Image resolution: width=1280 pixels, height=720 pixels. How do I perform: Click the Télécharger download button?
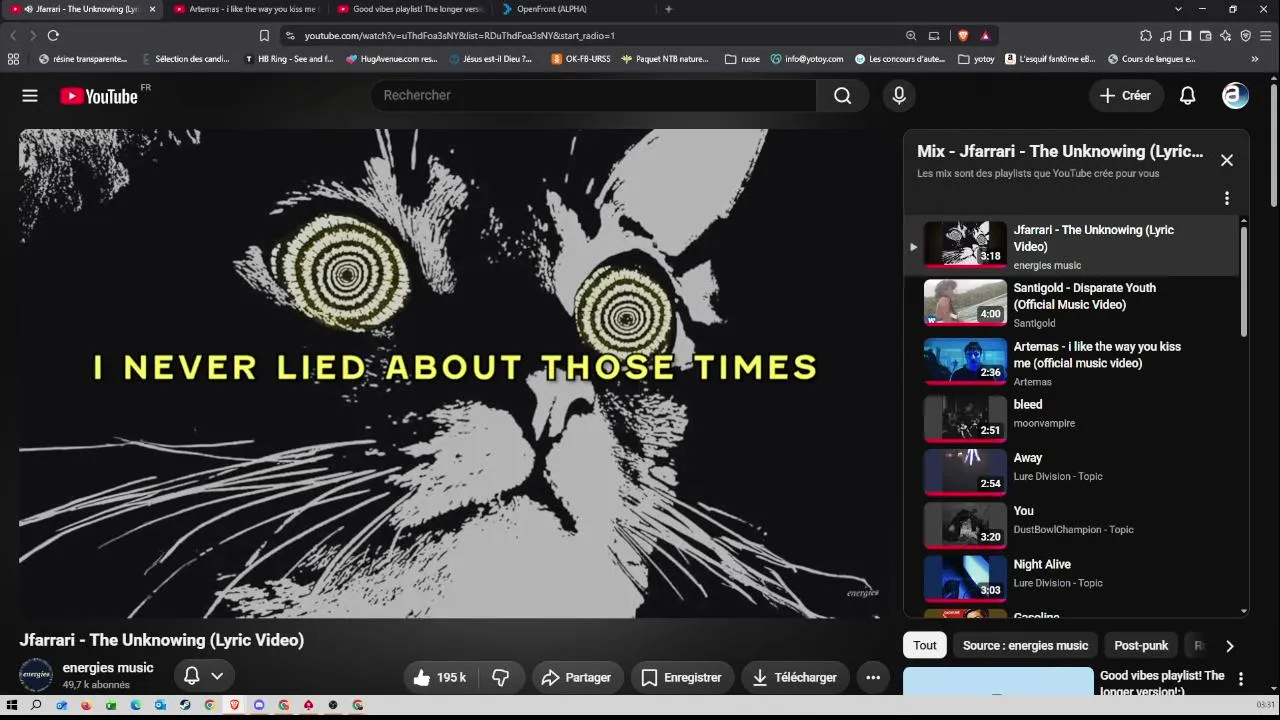(795, 677)
